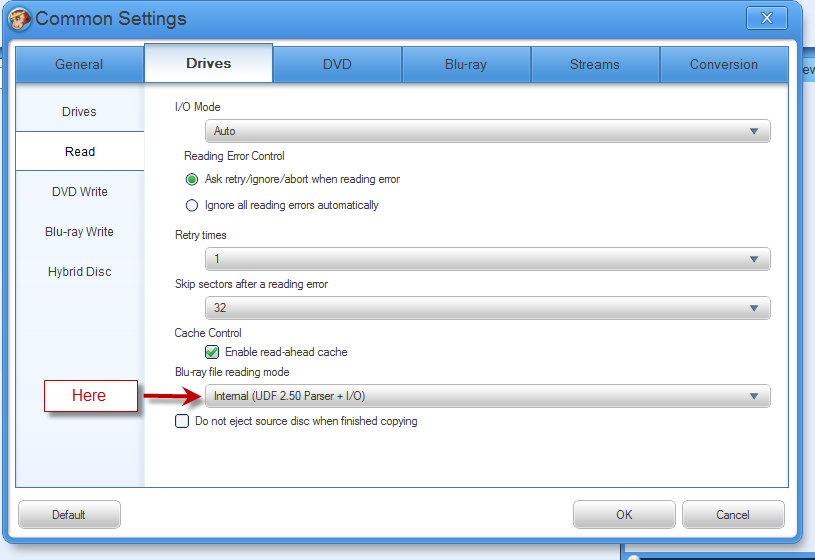Open Blu-ray Write settings in sidebar
This screenshot has height=560, width=815.
[79, 232]
